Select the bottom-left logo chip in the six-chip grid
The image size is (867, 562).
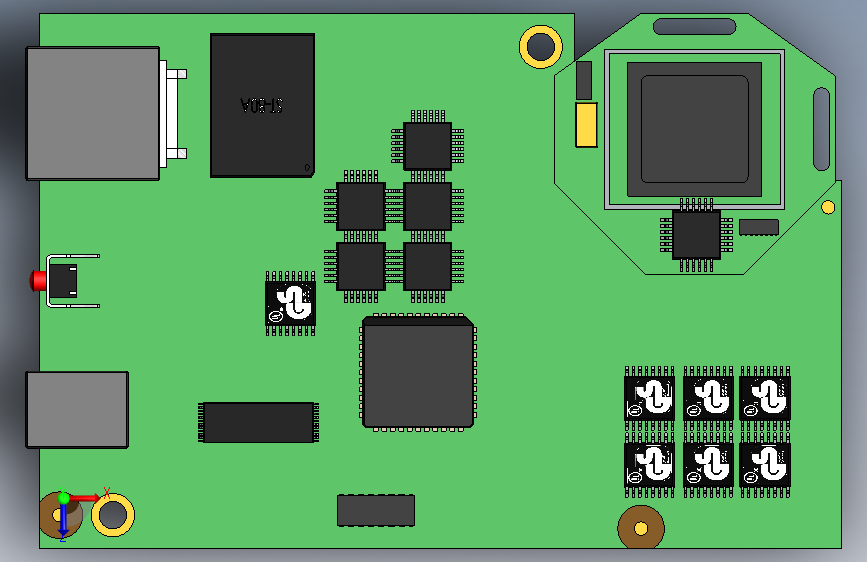[x=650, y=465]
